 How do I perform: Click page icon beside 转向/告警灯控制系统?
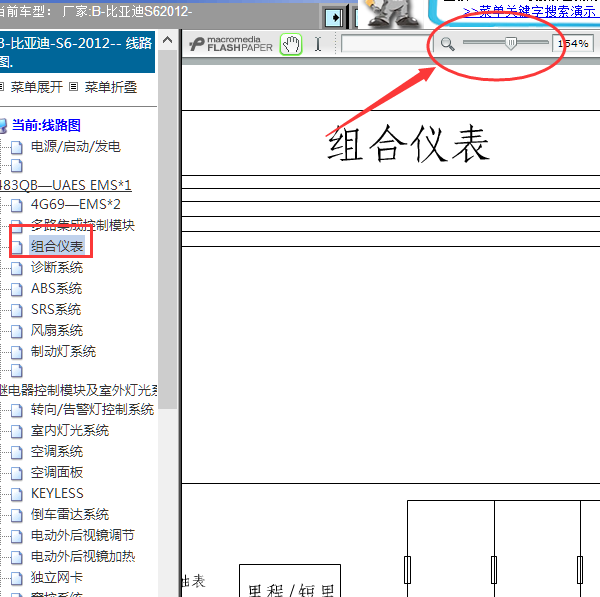coord(16,411)
